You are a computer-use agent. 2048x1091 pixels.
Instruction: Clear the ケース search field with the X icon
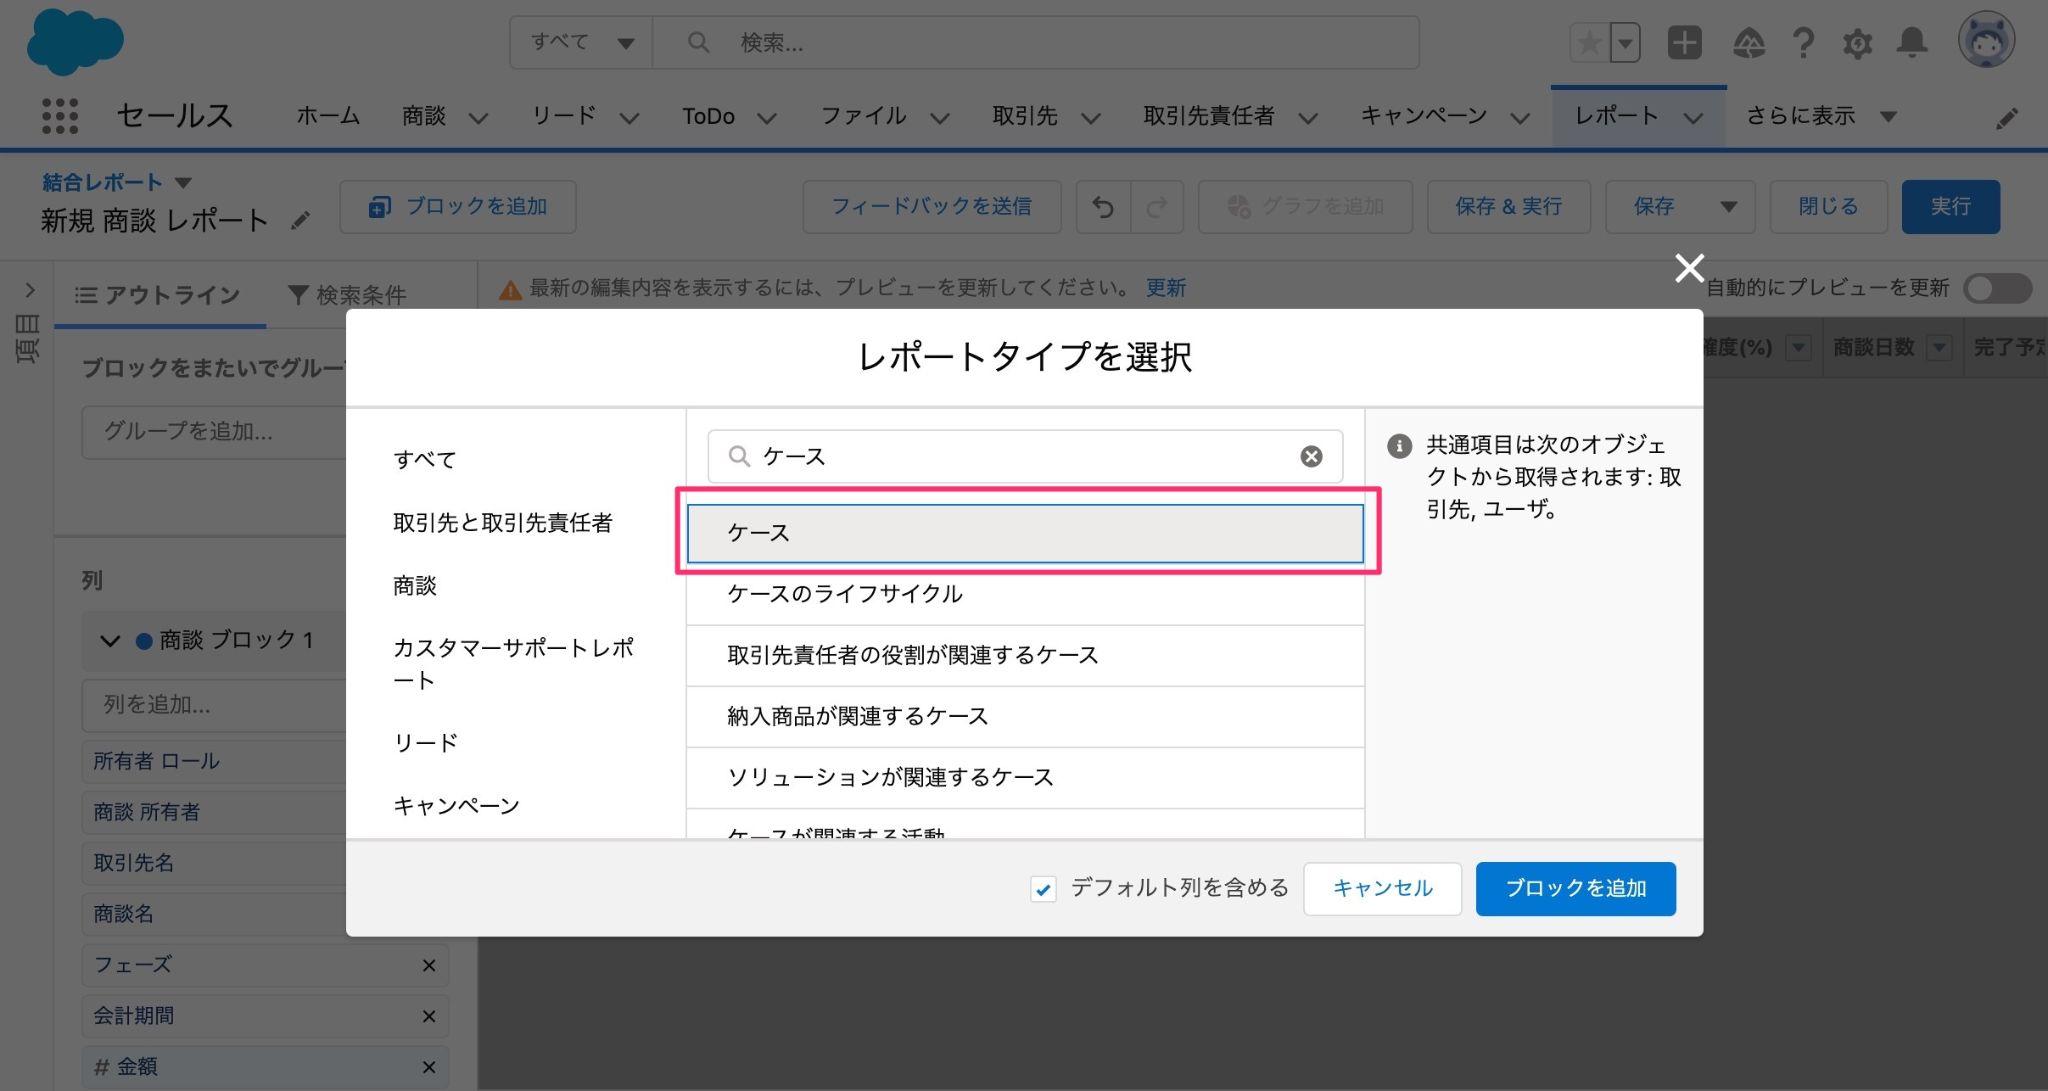(x=1310, y=456)
